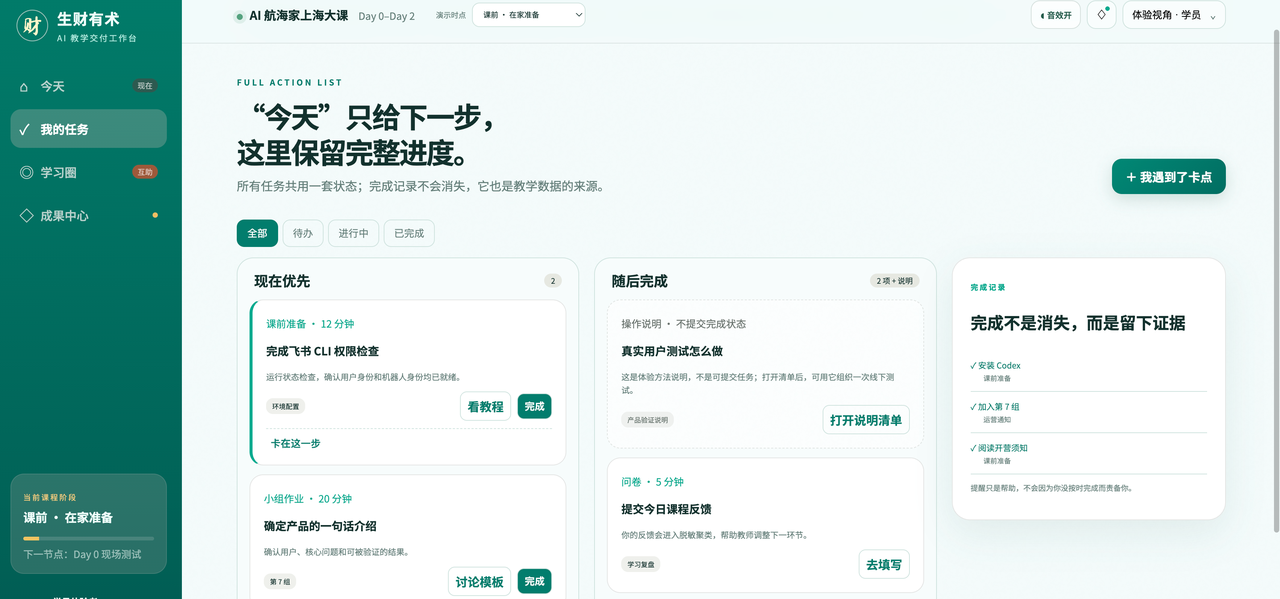Click the 我遇到了卡点 button
The height and width of the screenshot is (599, 1280).
(x=1168, y=176)
